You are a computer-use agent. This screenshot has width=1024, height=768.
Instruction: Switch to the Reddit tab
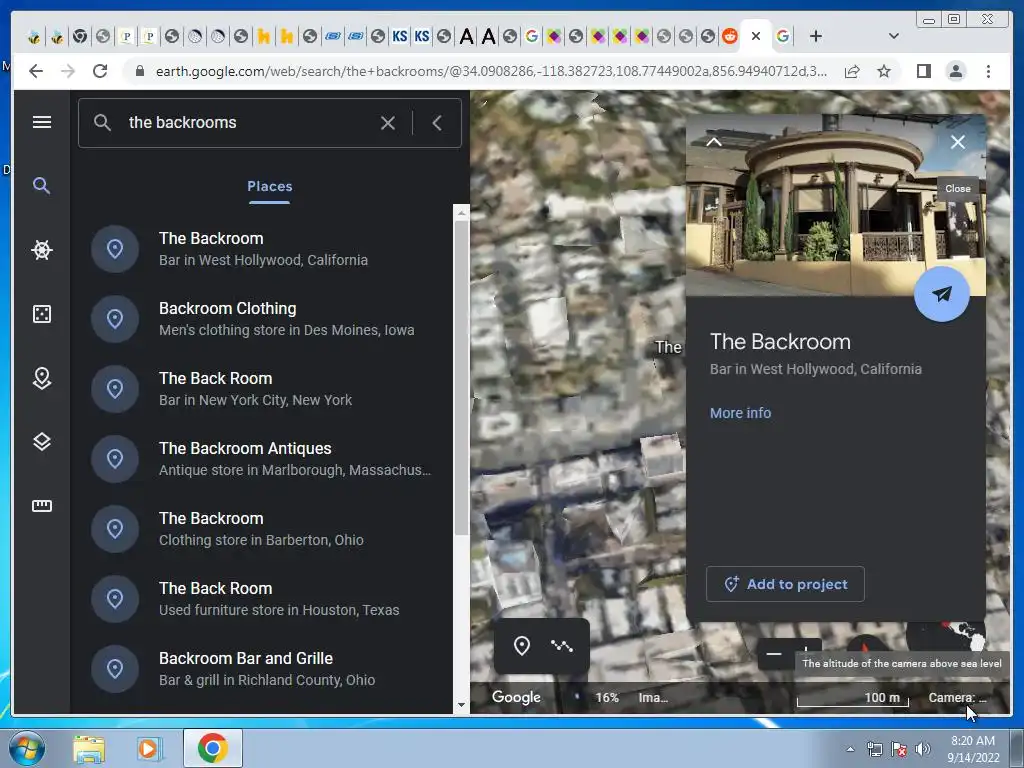point(729,36)
